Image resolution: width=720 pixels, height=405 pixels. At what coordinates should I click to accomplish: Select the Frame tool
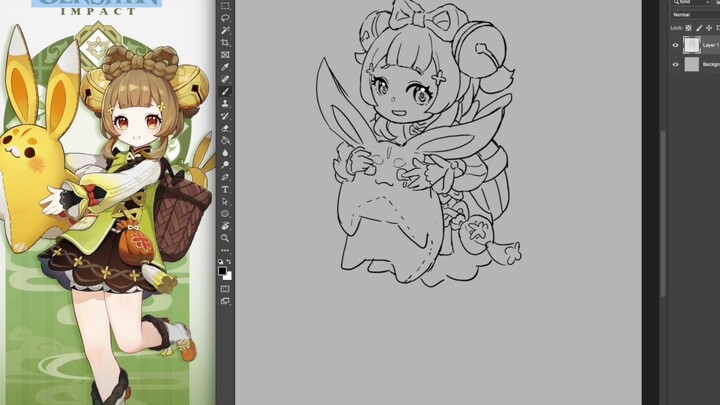225,55
